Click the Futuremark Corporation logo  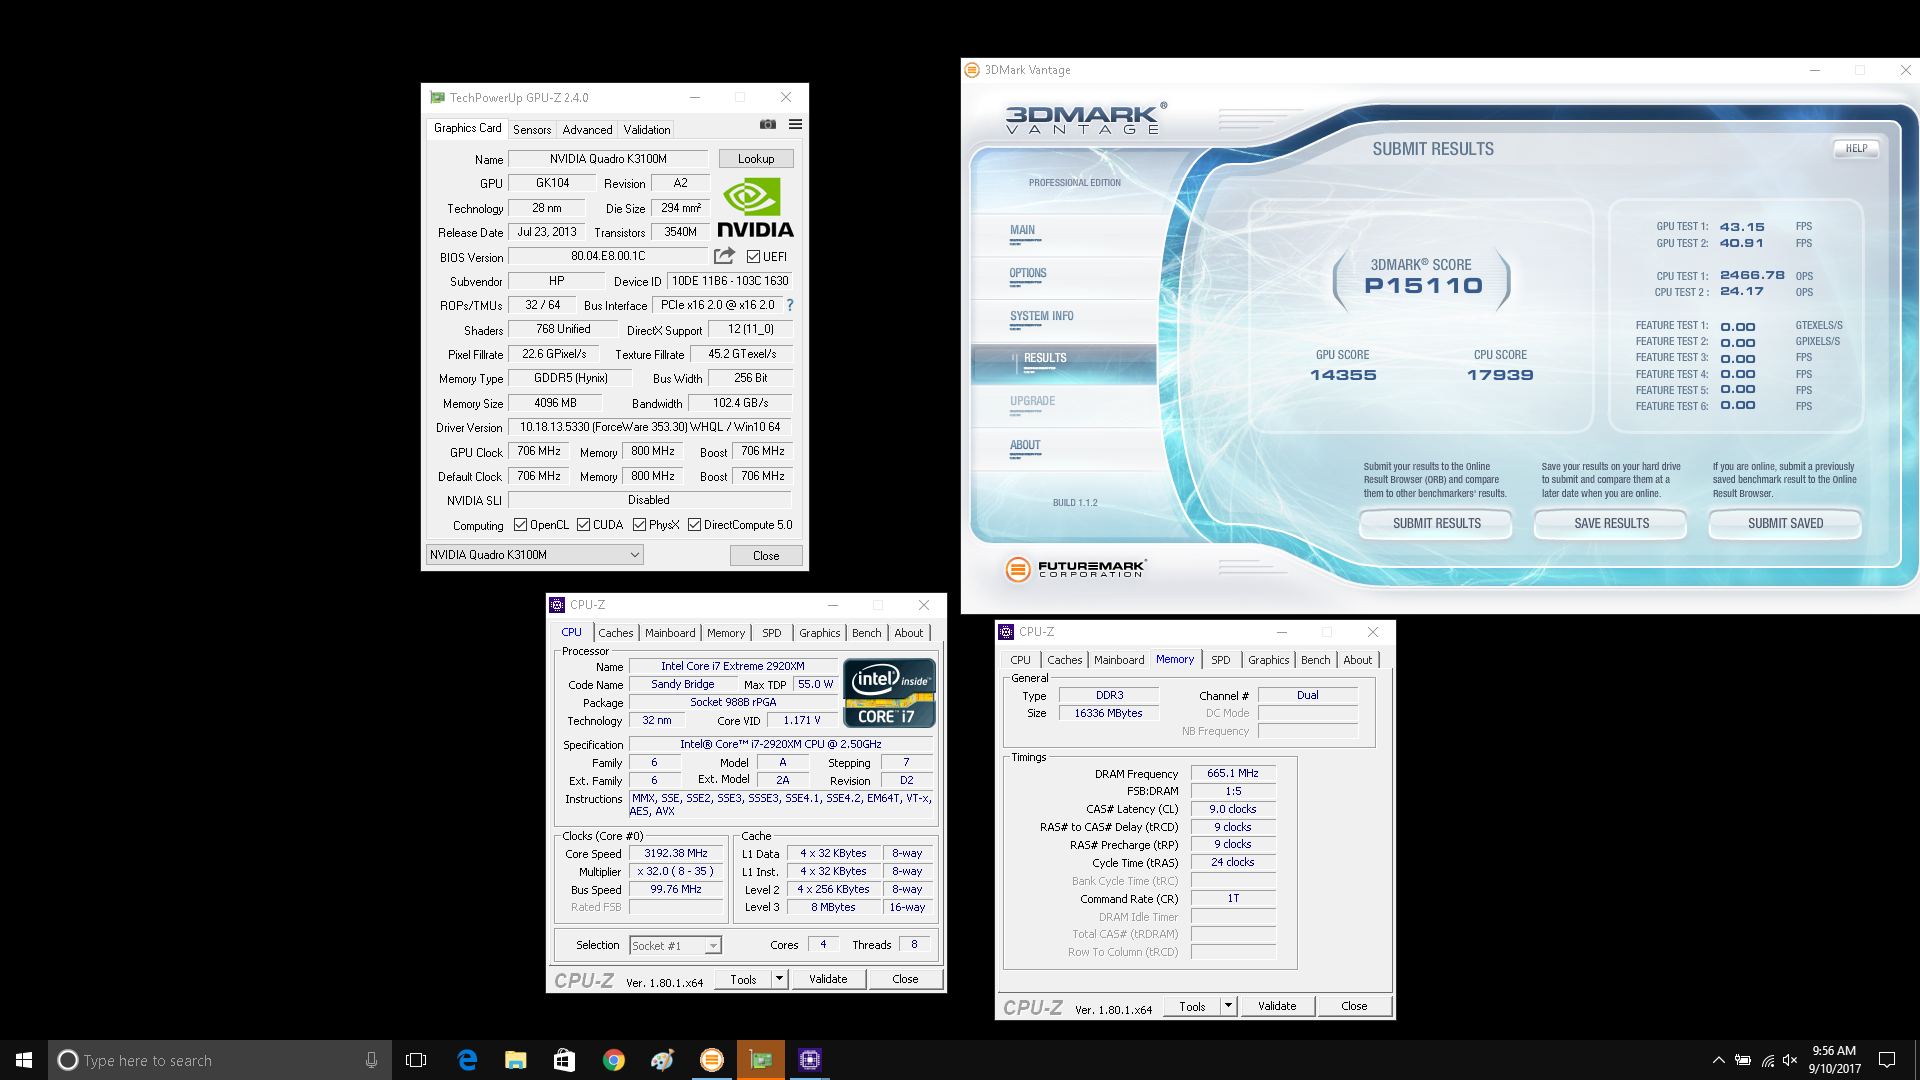point(1076,569)
